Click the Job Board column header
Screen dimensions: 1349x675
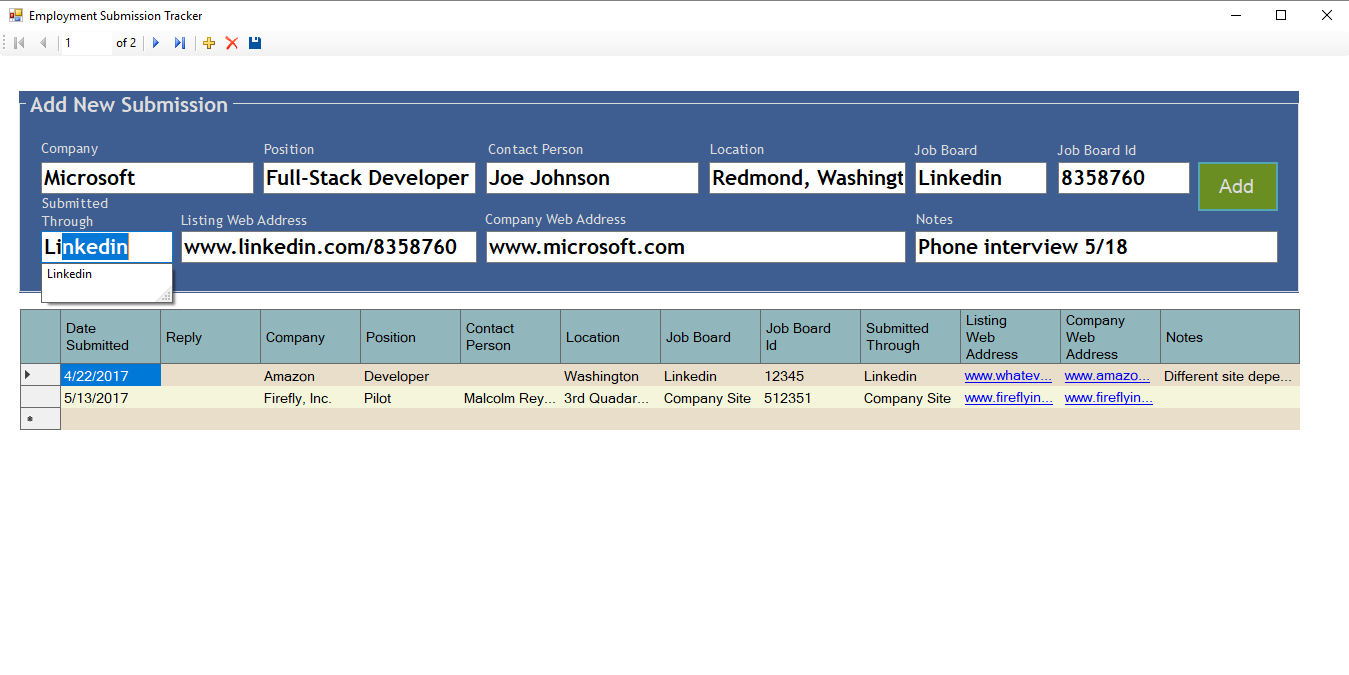[710, 337]
